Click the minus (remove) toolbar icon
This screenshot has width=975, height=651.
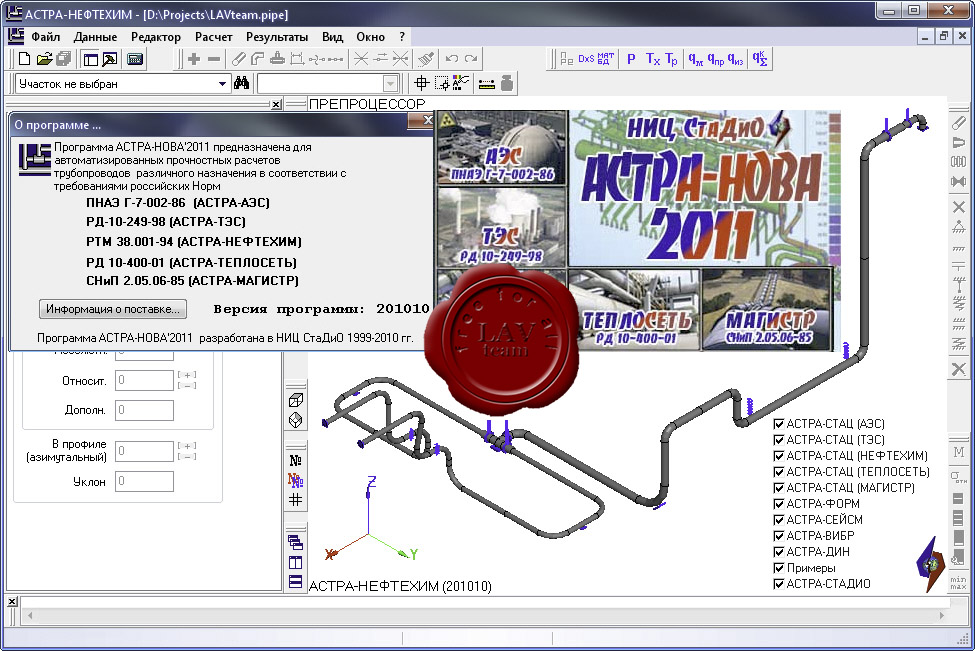[214, 59]
